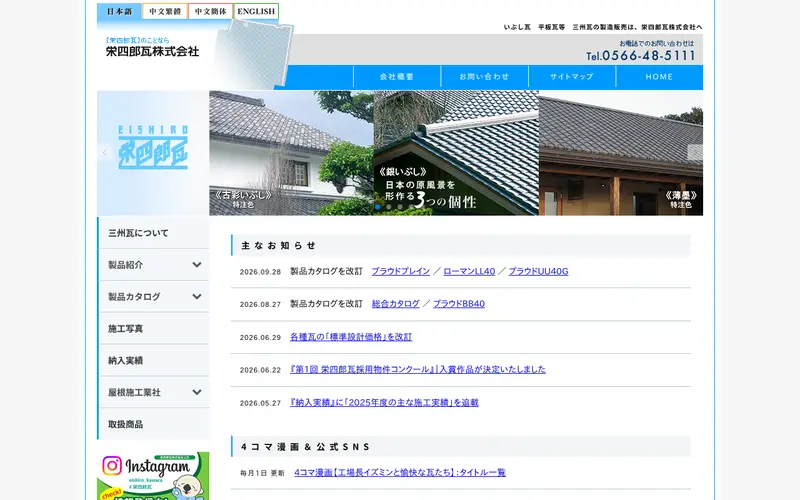Select the first carousel dot indicator
This screenshot has height=500, width=800.
(378, 207)
